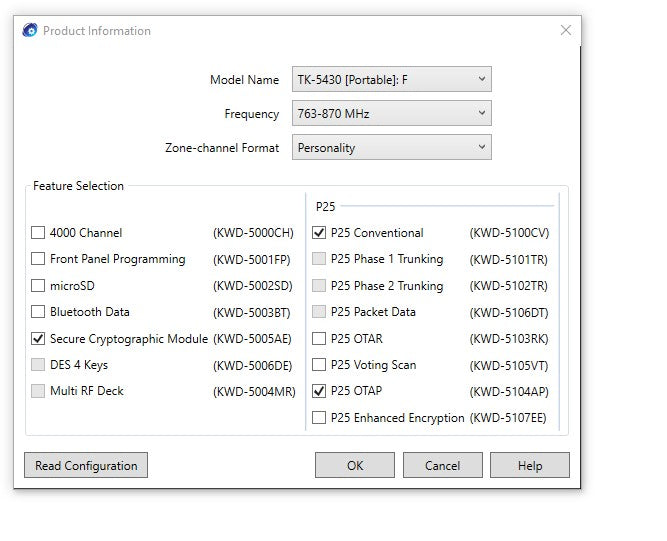Screen dimensions: 667x541
Task: Click the (KWD-5105VT) license code text
Action: [509, 365]
